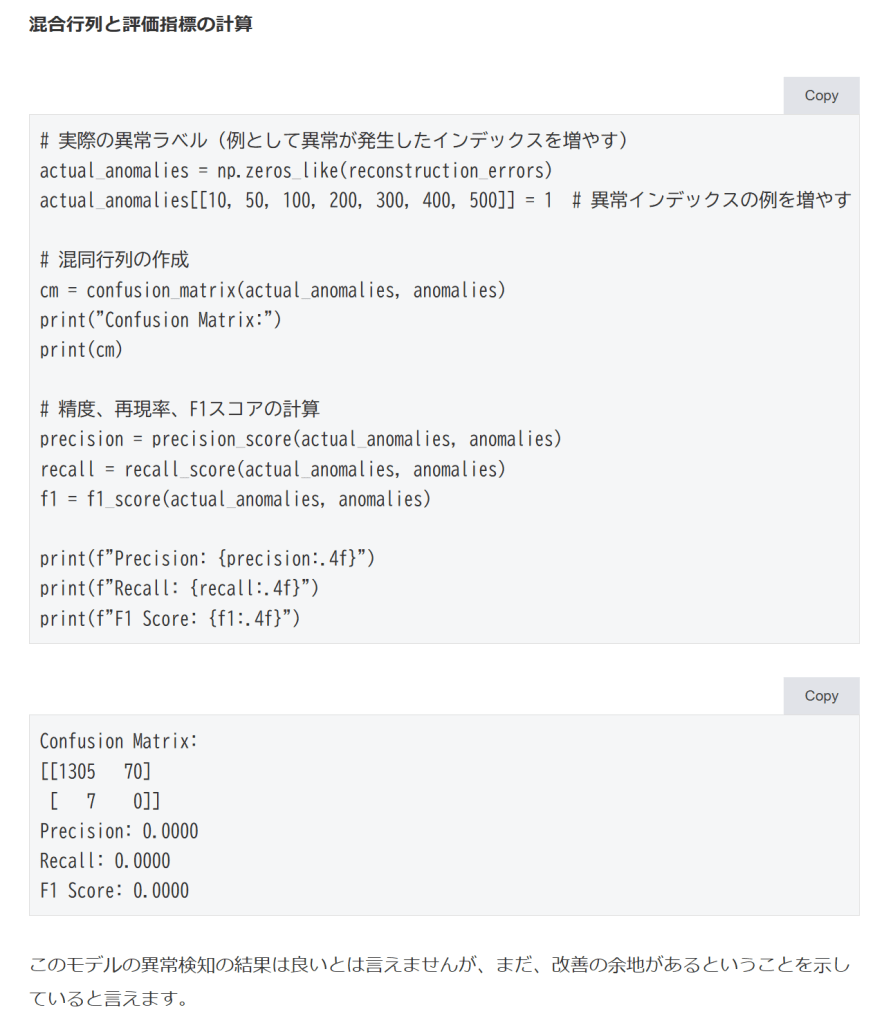Click the print("Confusion Matrix:") line

pyautogui.click(x=162, y=320)
